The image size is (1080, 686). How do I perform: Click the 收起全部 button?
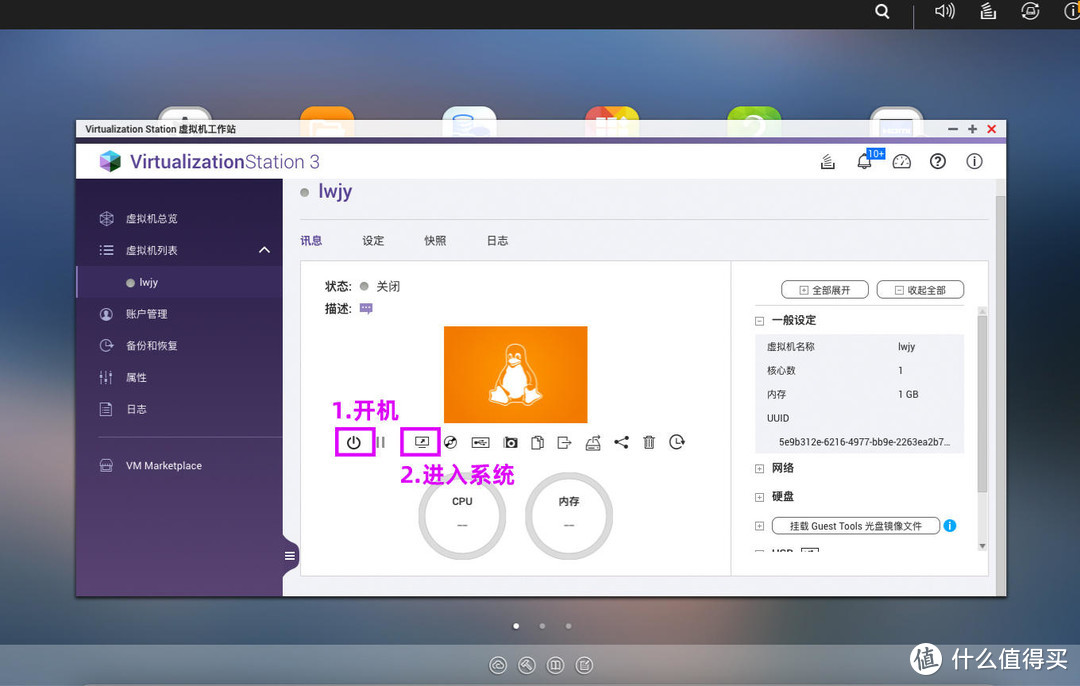click(920, 290)
